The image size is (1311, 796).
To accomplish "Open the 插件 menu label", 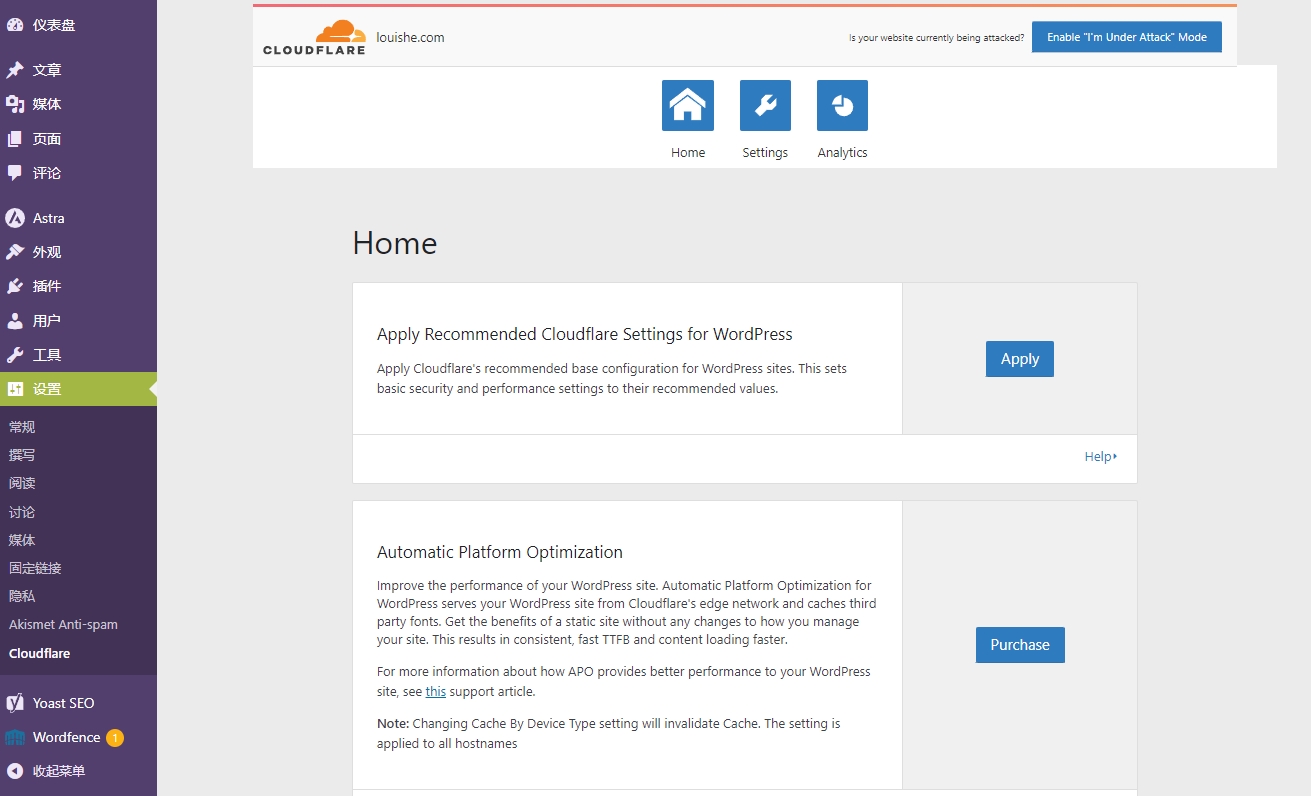I will [x=47, y=286].
